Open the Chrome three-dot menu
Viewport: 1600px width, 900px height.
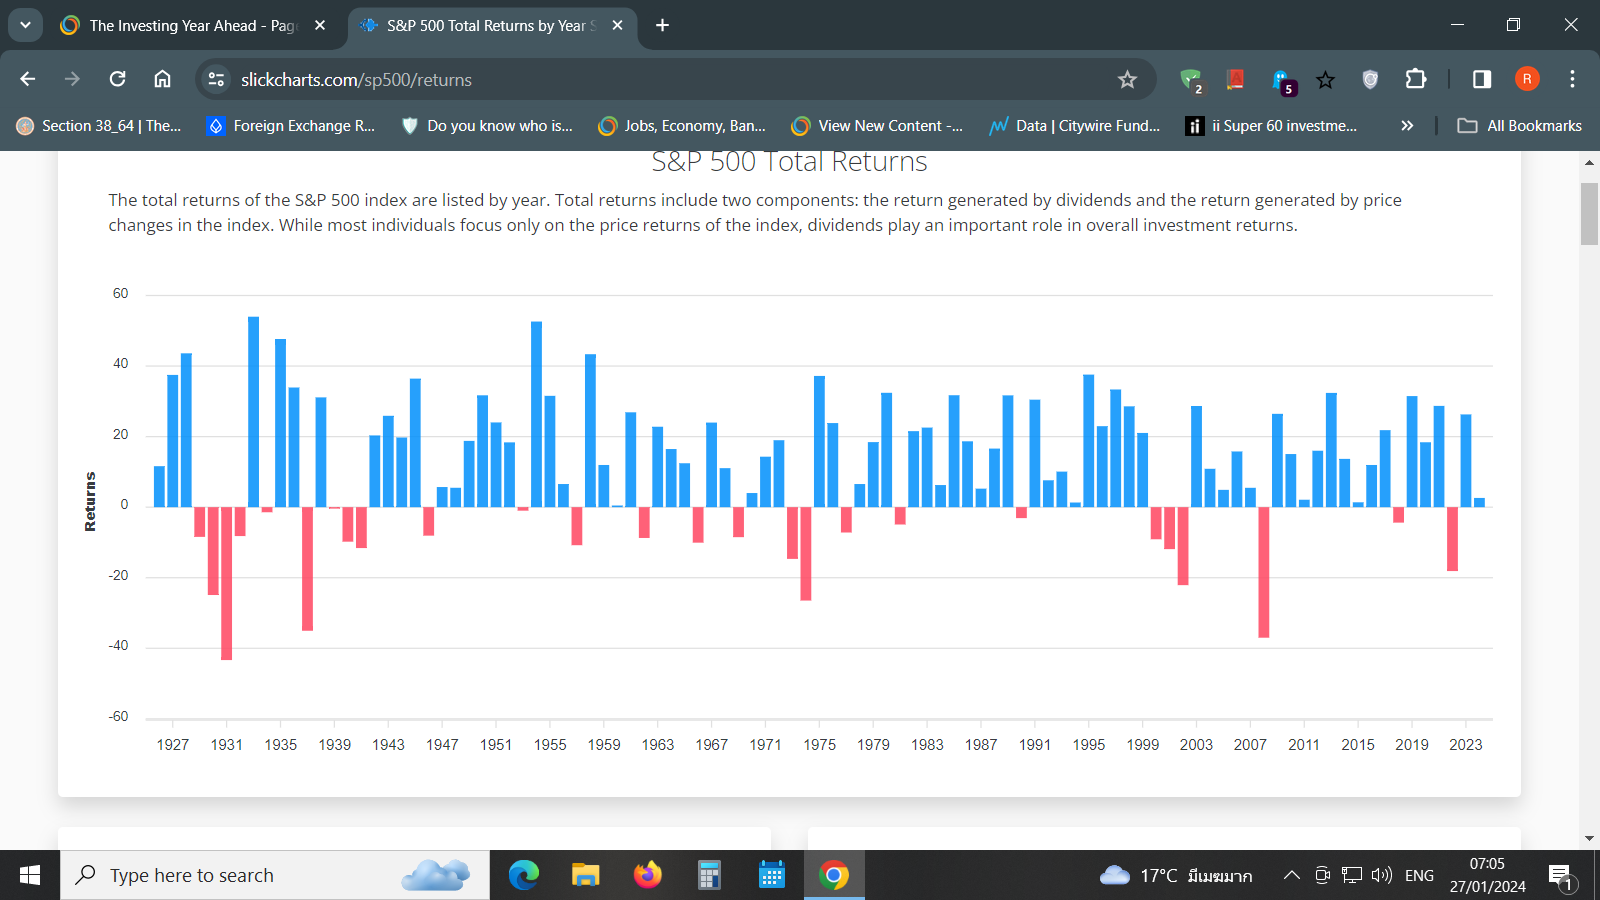pyautogui.click(x=1572, y=79)
